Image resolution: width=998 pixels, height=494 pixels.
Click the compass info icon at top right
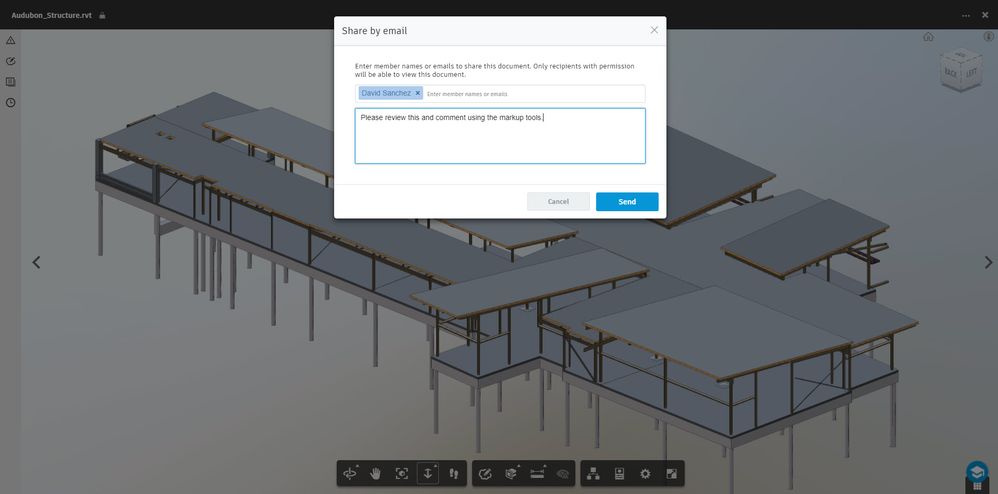[988, 37]
